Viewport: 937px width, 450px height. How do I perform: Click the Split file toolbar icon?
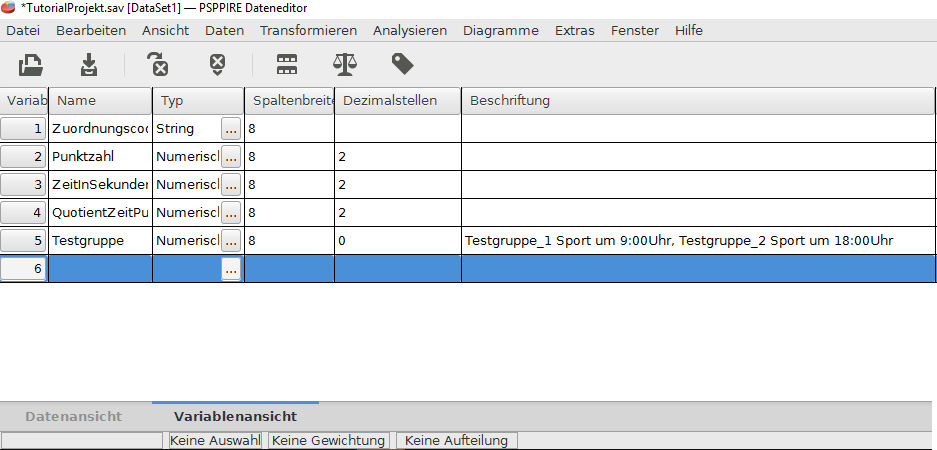click(287, 65)
